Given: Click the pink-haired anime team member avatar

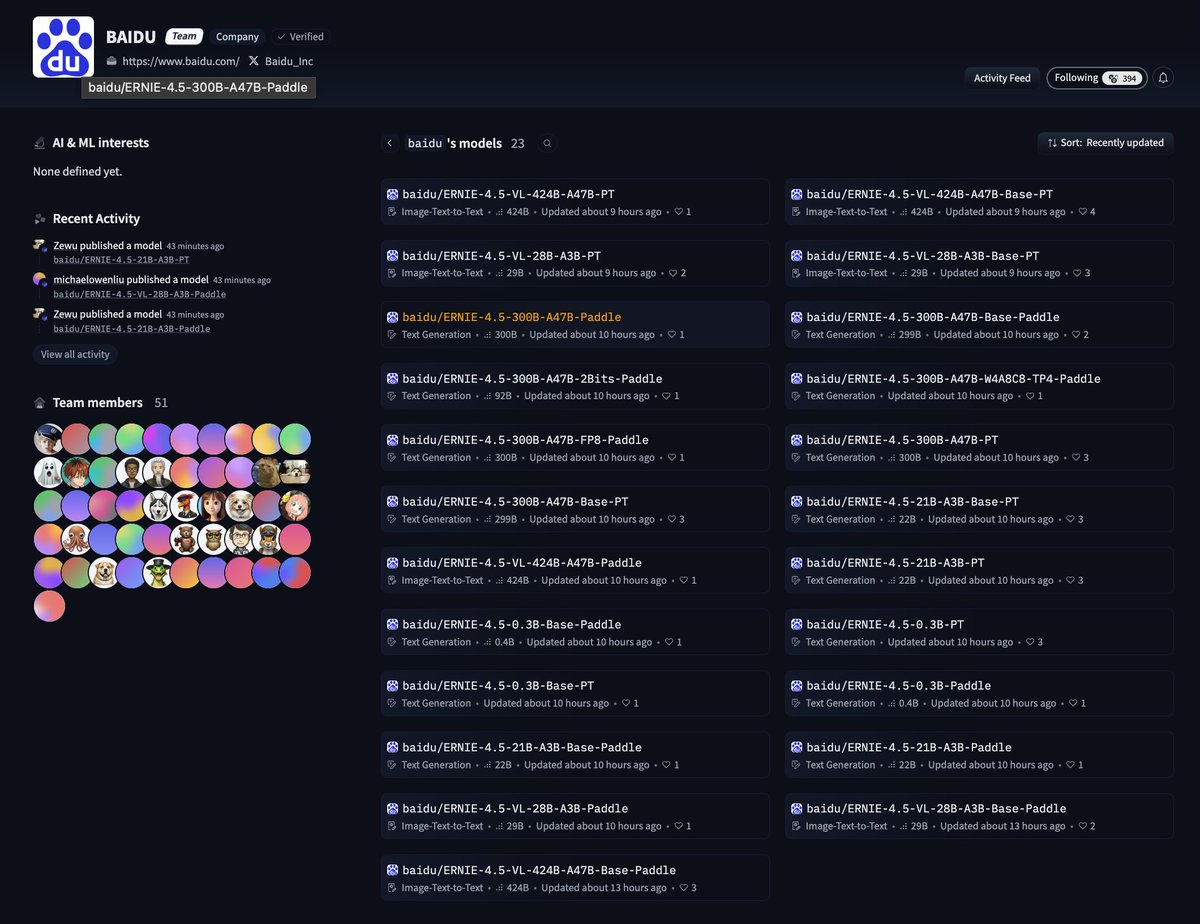Looking at the screenshot, I should coord(295,506).
